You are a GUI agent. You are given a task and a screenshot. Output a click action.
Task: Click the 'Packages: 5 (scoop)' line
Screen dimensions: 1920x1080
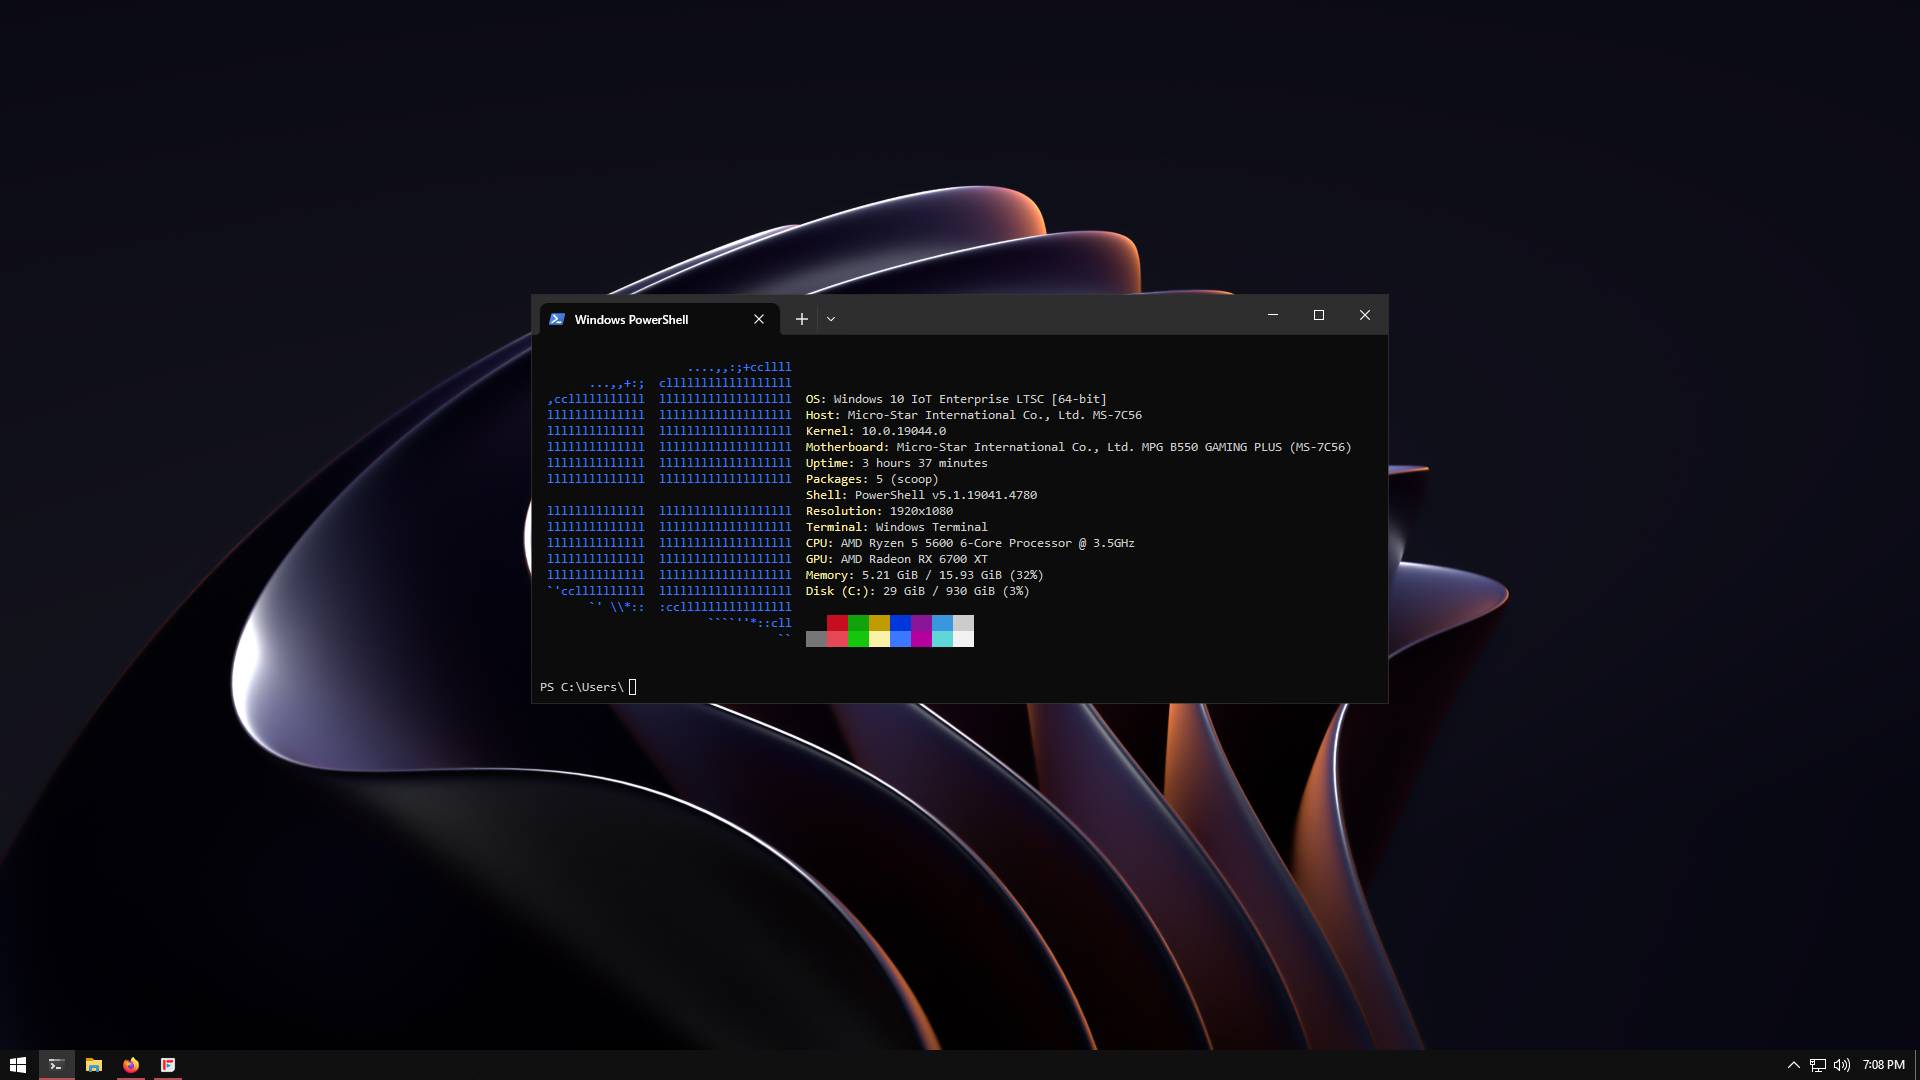tap(872, 479)
